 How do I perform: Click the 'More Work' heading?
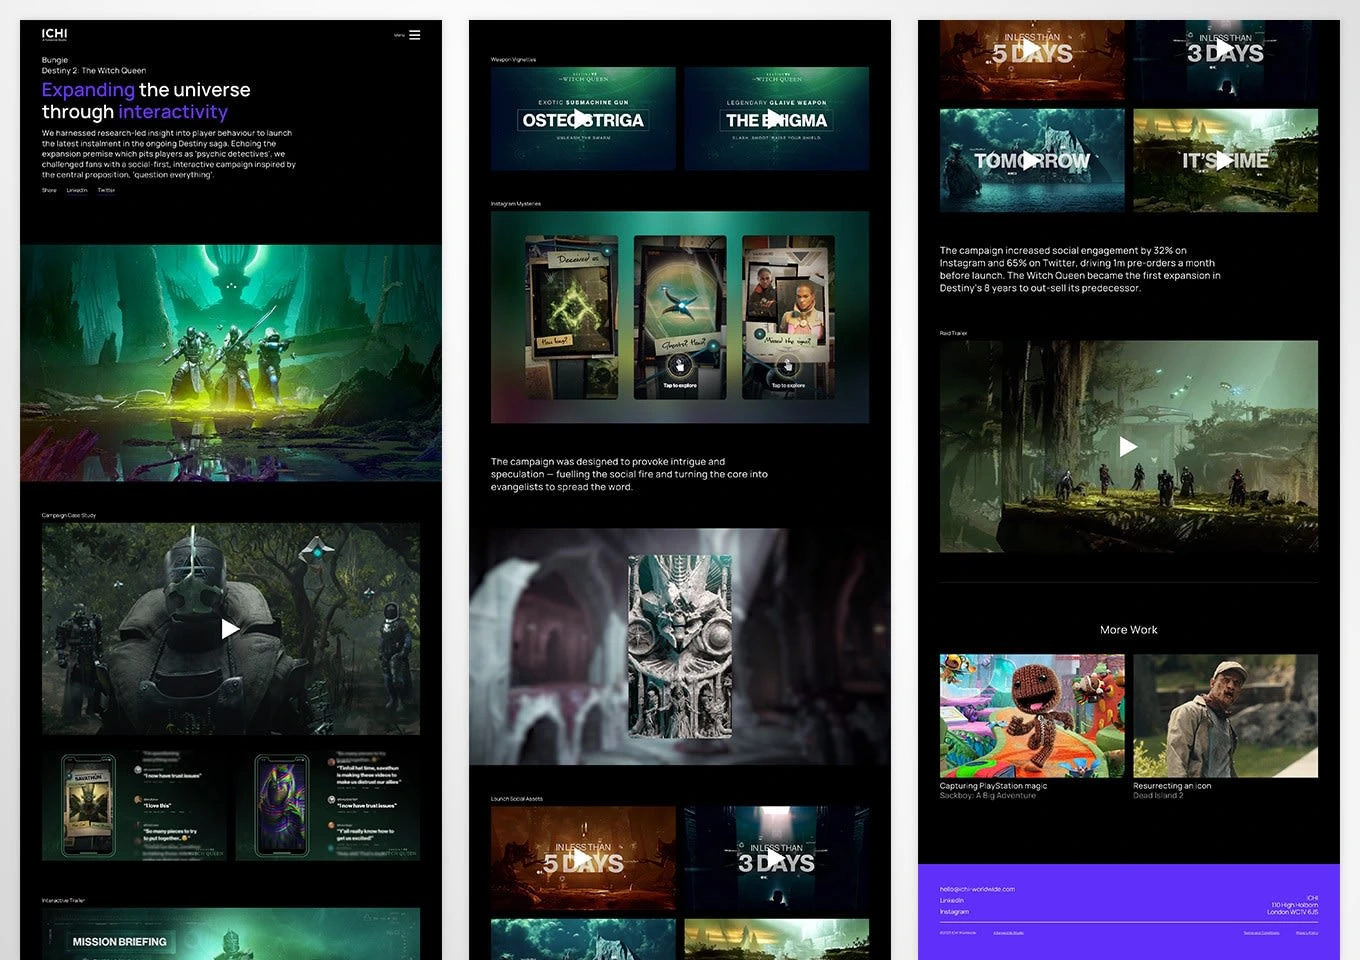pos(1129,630)
